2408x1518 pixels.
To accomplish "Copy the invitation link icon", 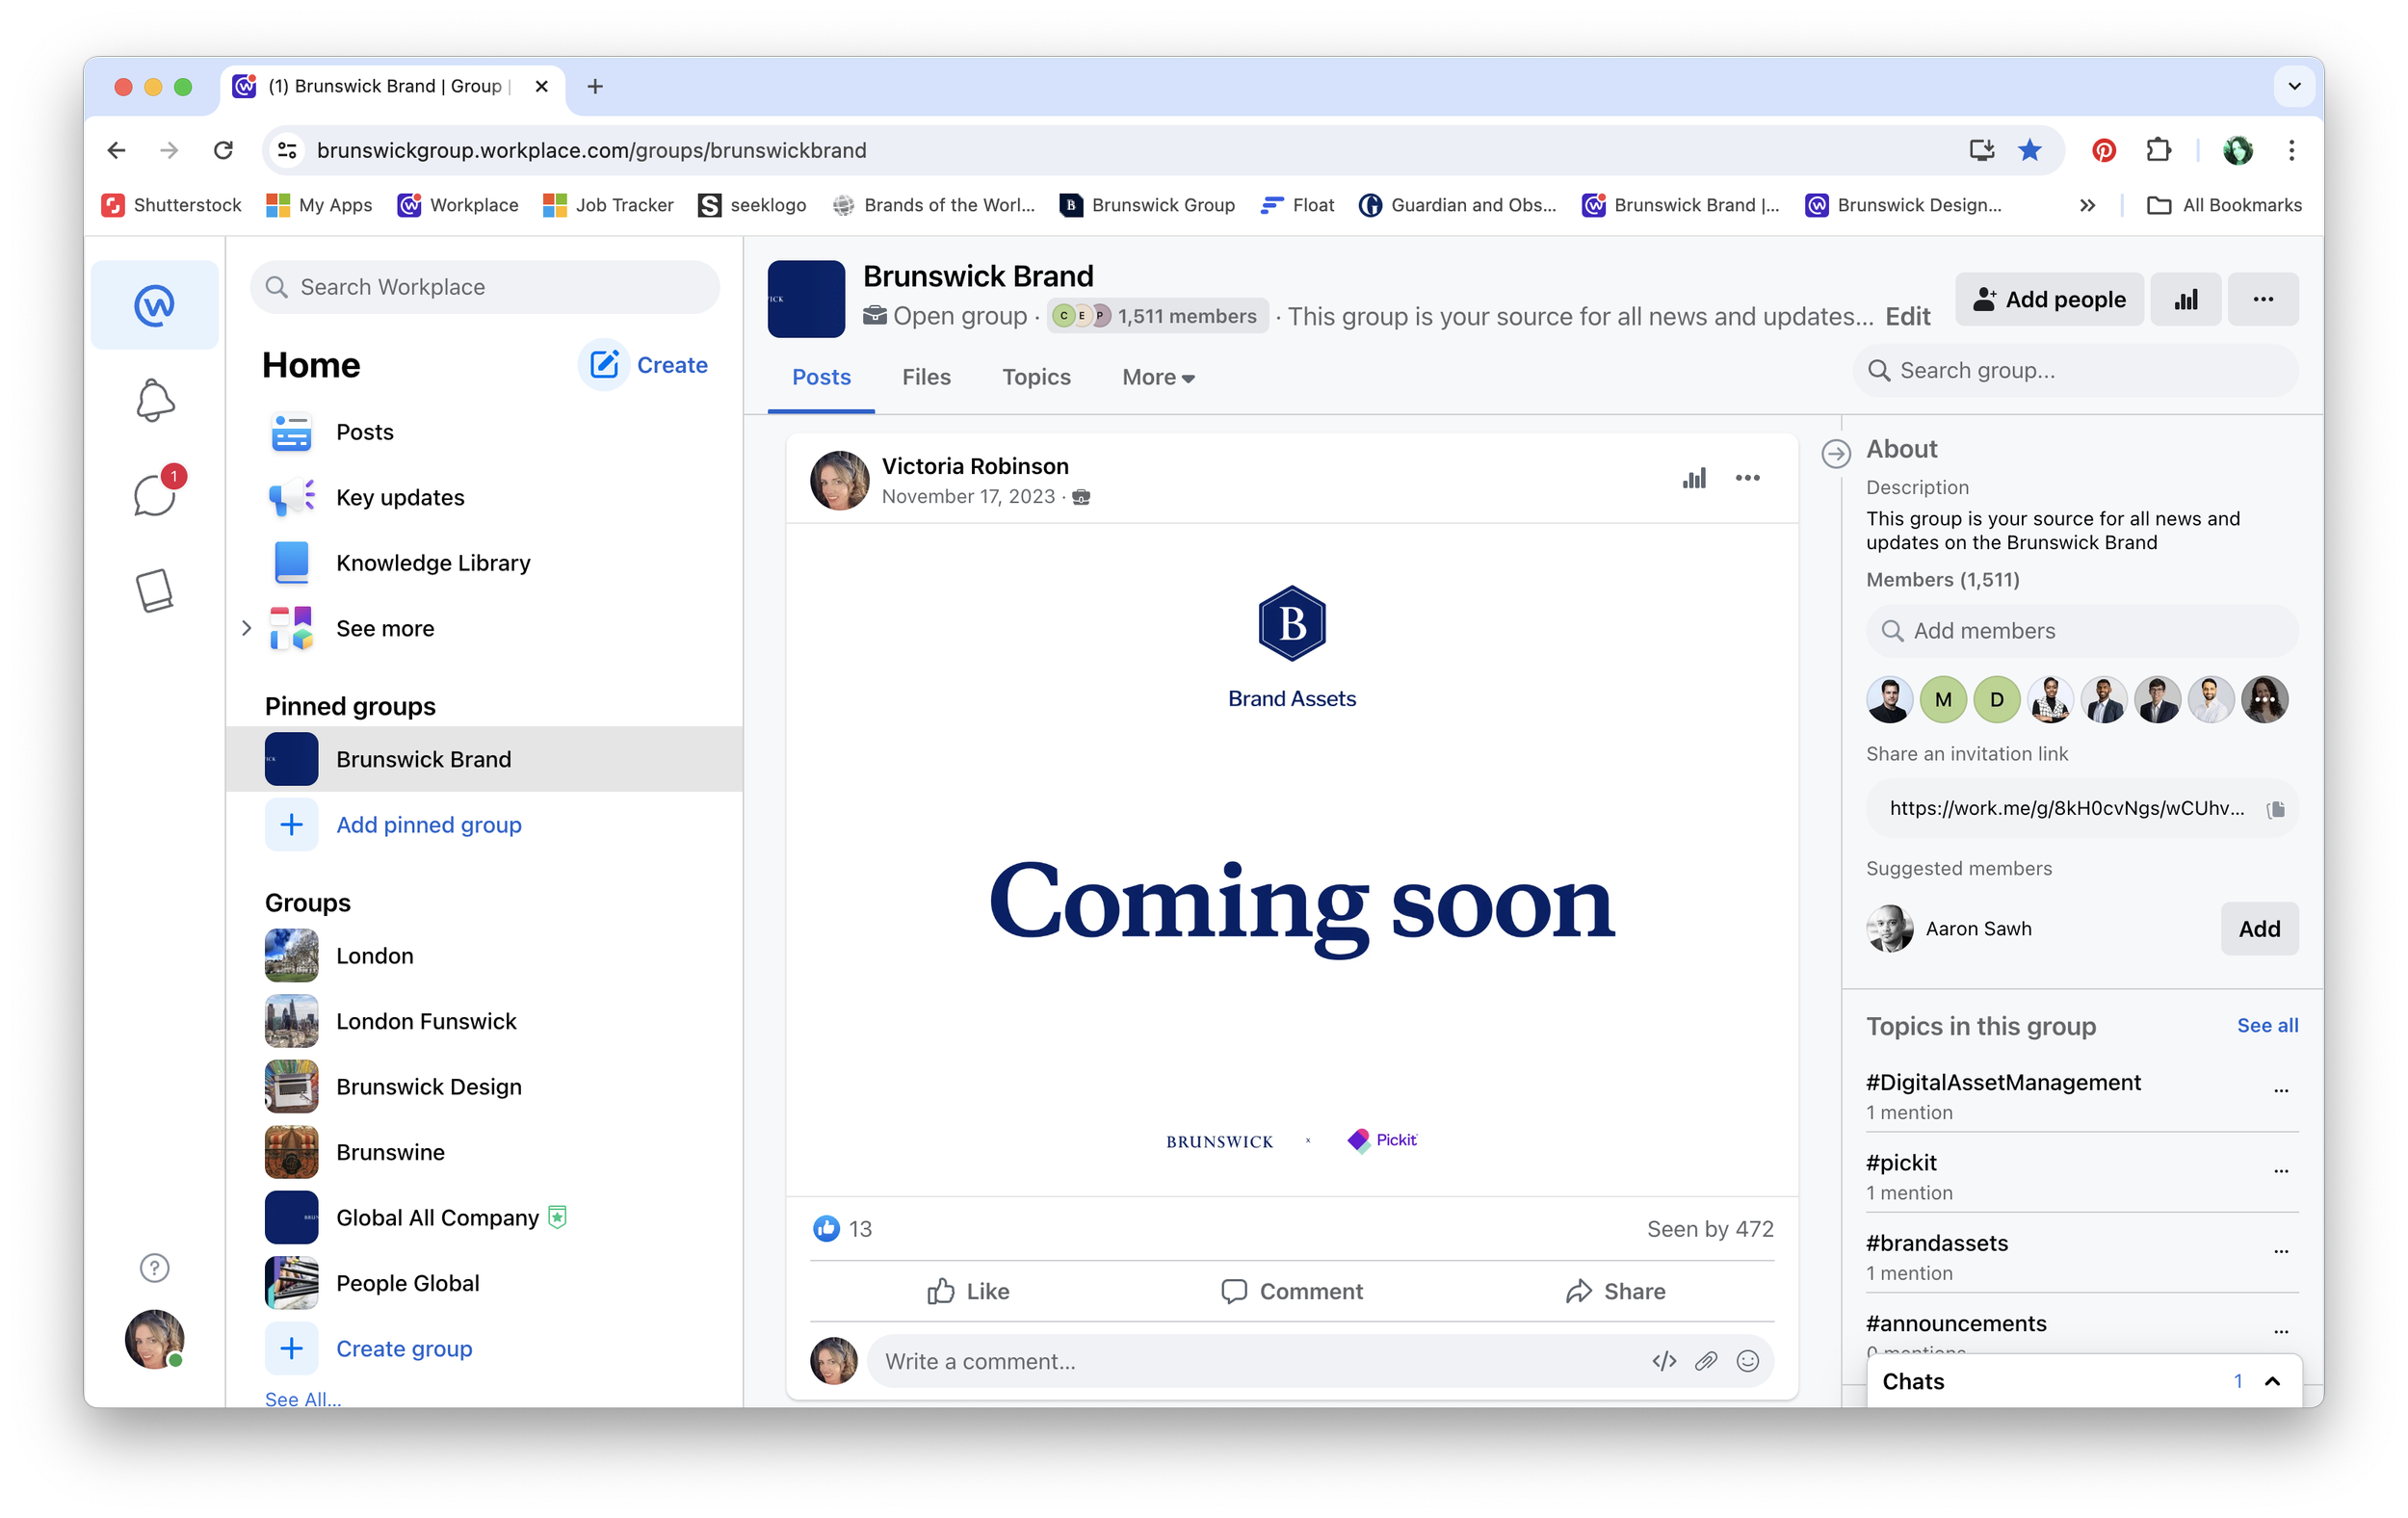I will point(2275,809).
